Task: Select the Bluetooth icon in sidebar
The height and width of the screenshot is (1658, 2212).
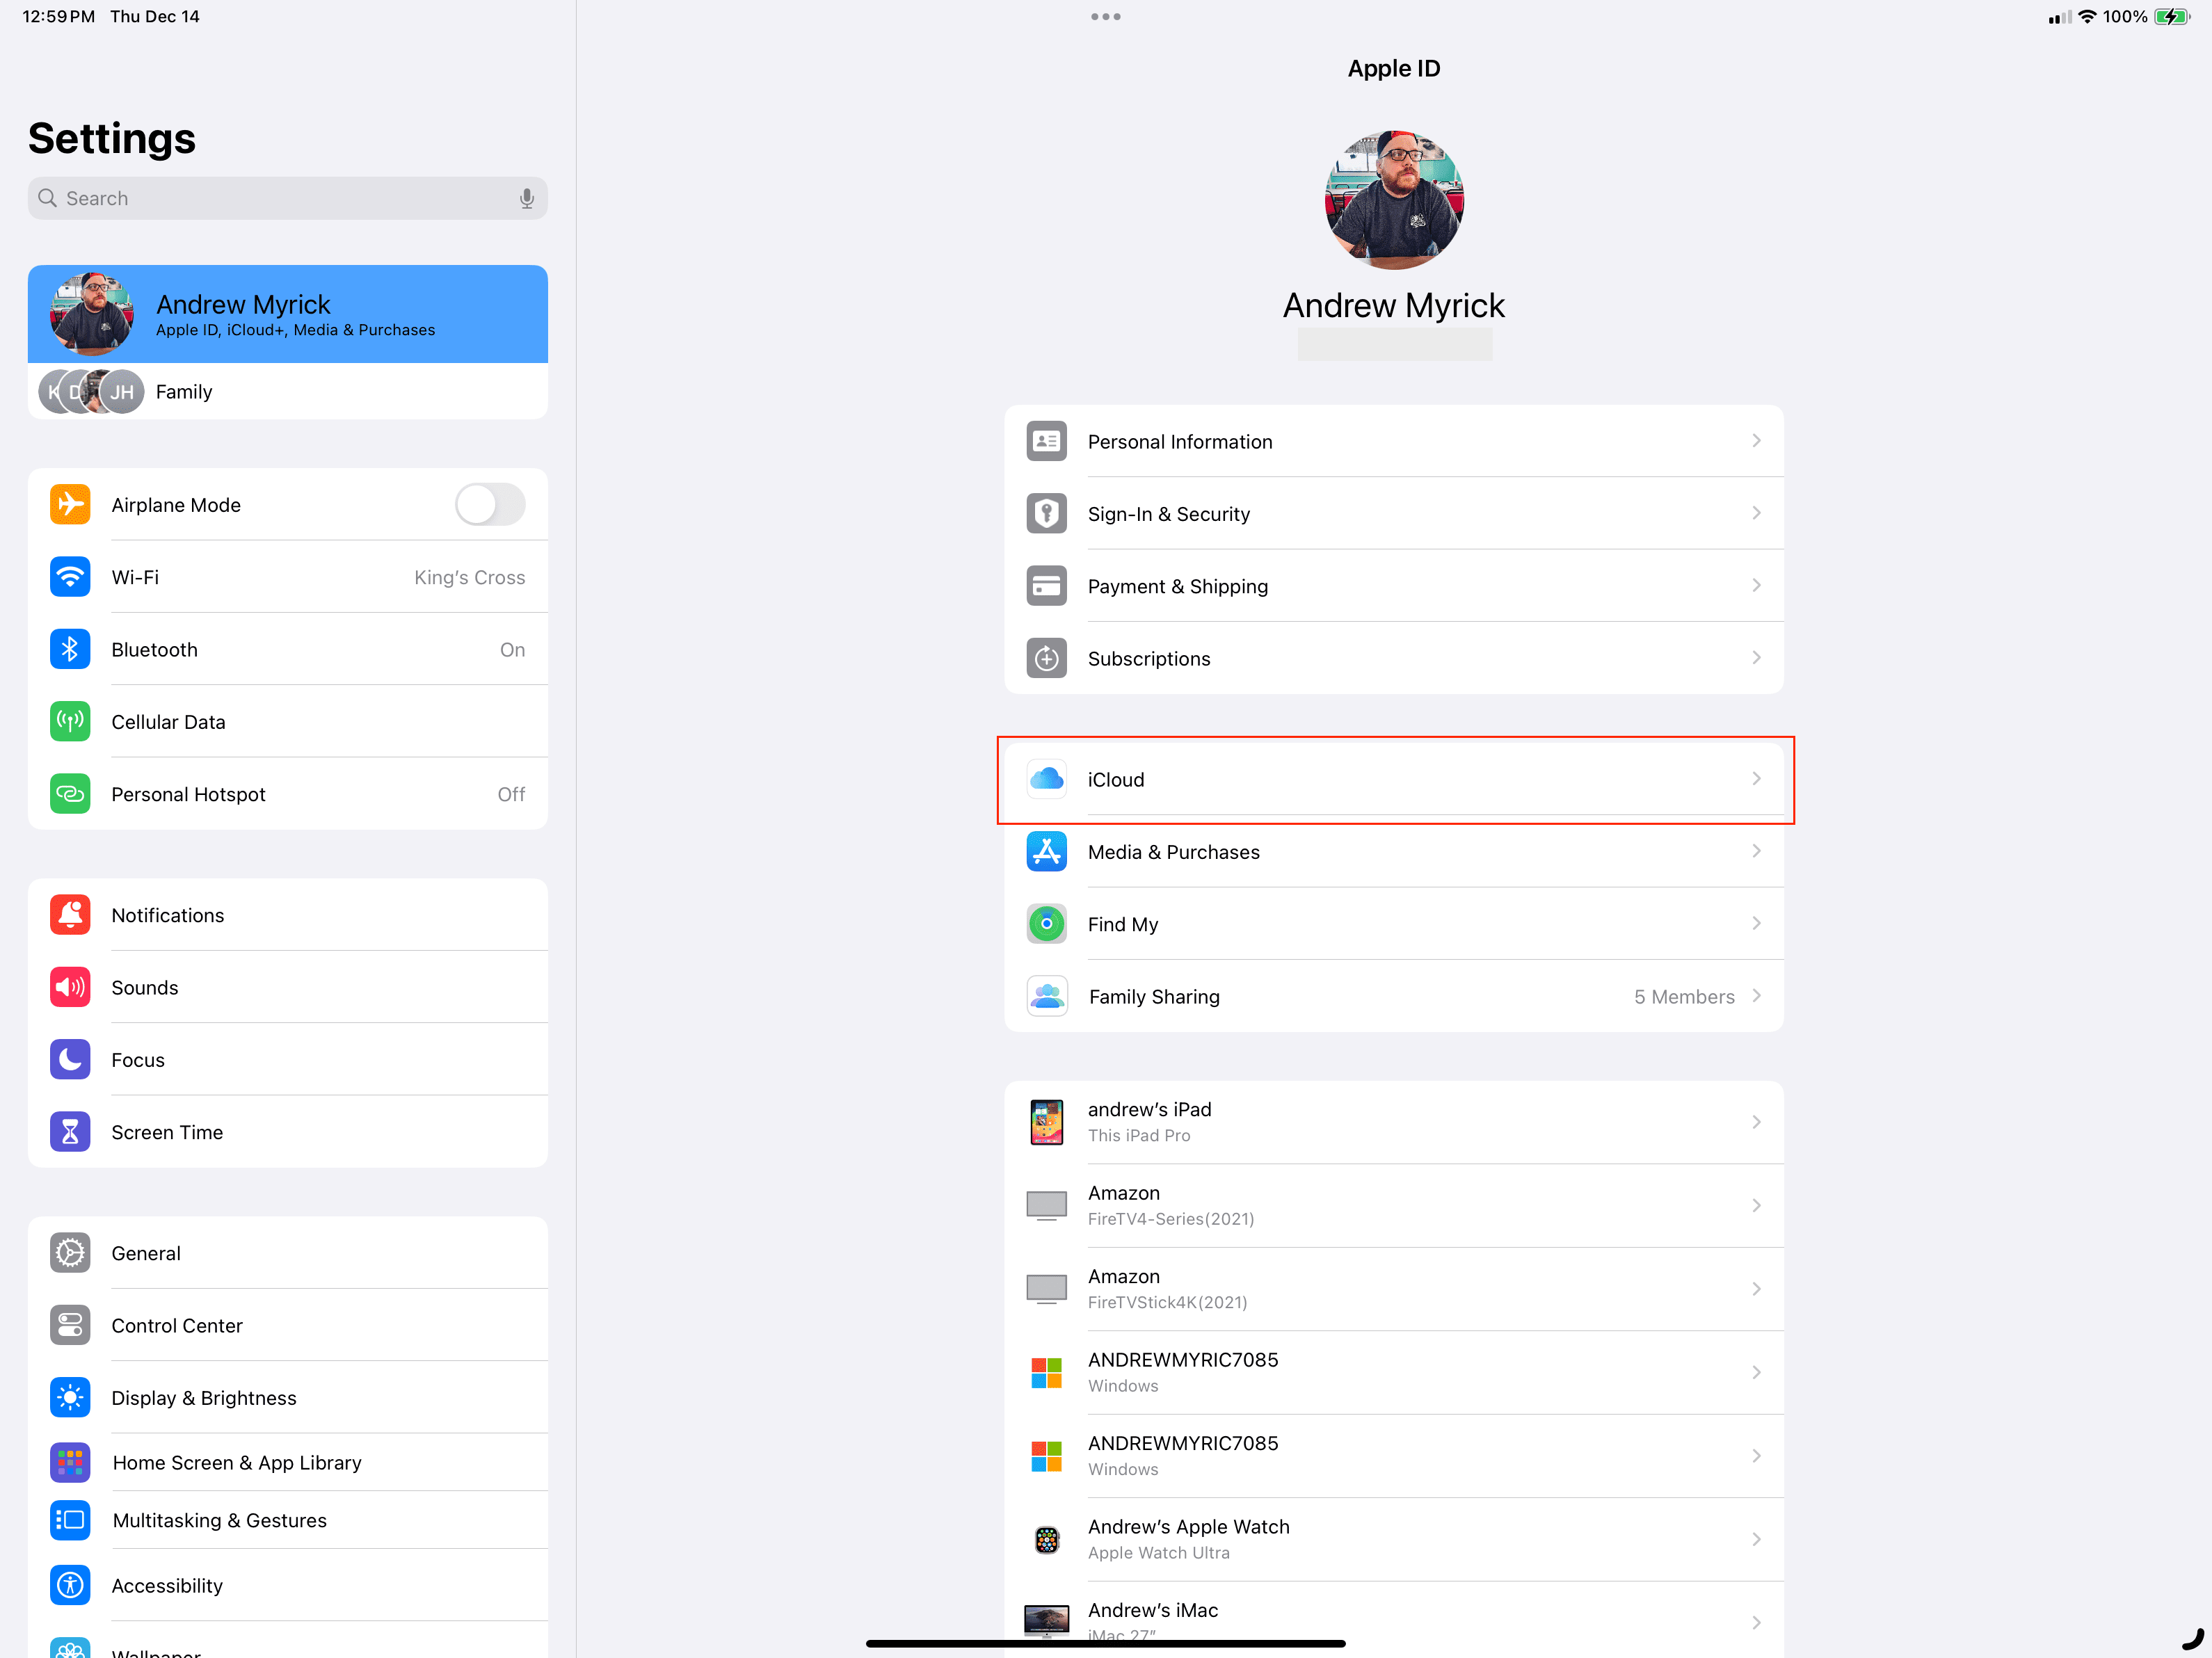Action: tap(70, 650)
